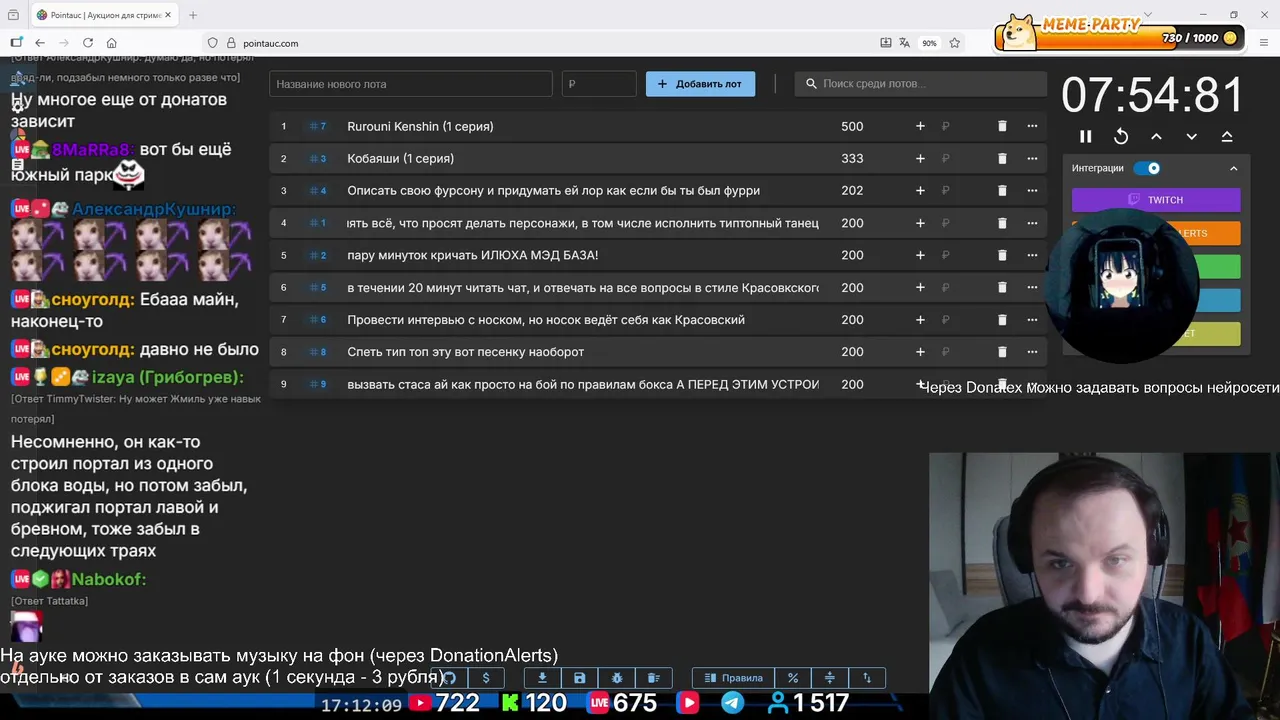This screenshot has height=720, width=1280.
Task: Add amount to the фурсону lot
Action: pyautogui.click(x=920, y=191)
